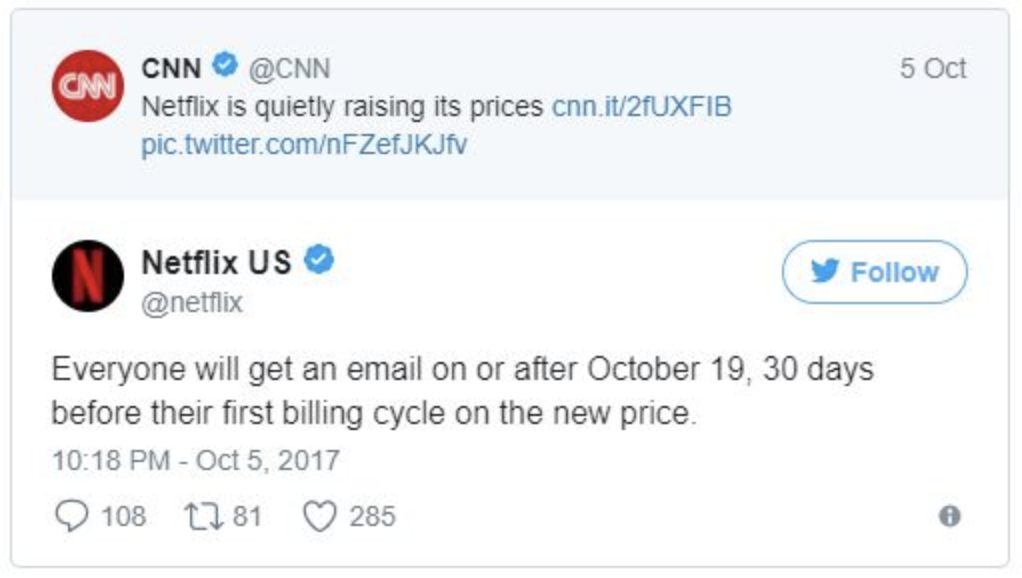Screen dimensions: 1022x578
Task: Click the CNN display name
Action: click(171, 68)
